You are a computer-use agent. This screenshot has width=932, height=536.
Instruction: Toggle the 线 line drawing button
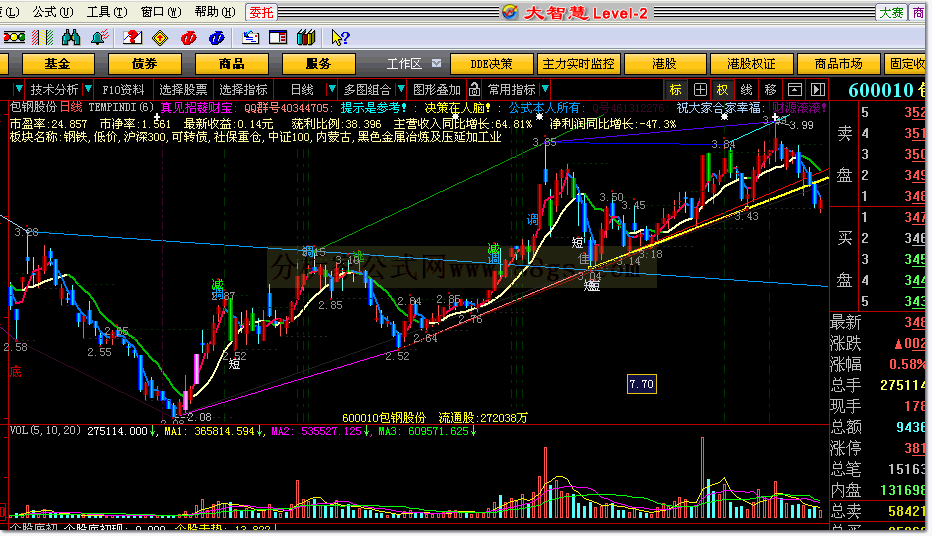point(747,90)
